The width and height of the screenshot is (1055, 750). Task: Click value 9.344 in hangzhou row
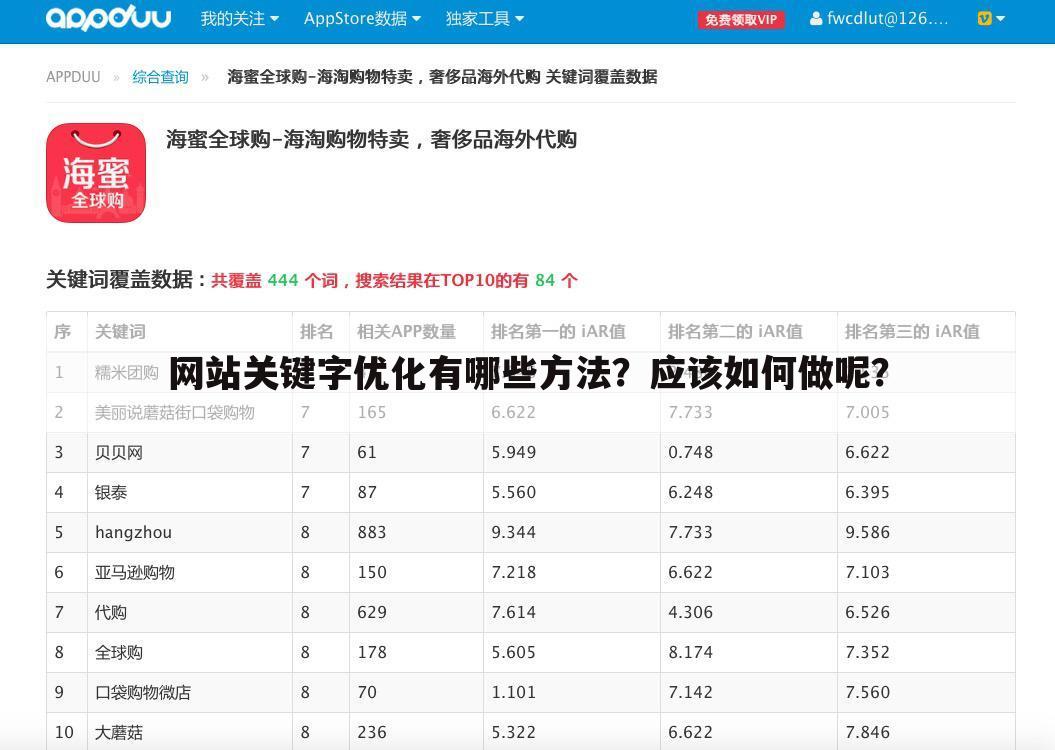pyautogui.click(x=513, y=533)
